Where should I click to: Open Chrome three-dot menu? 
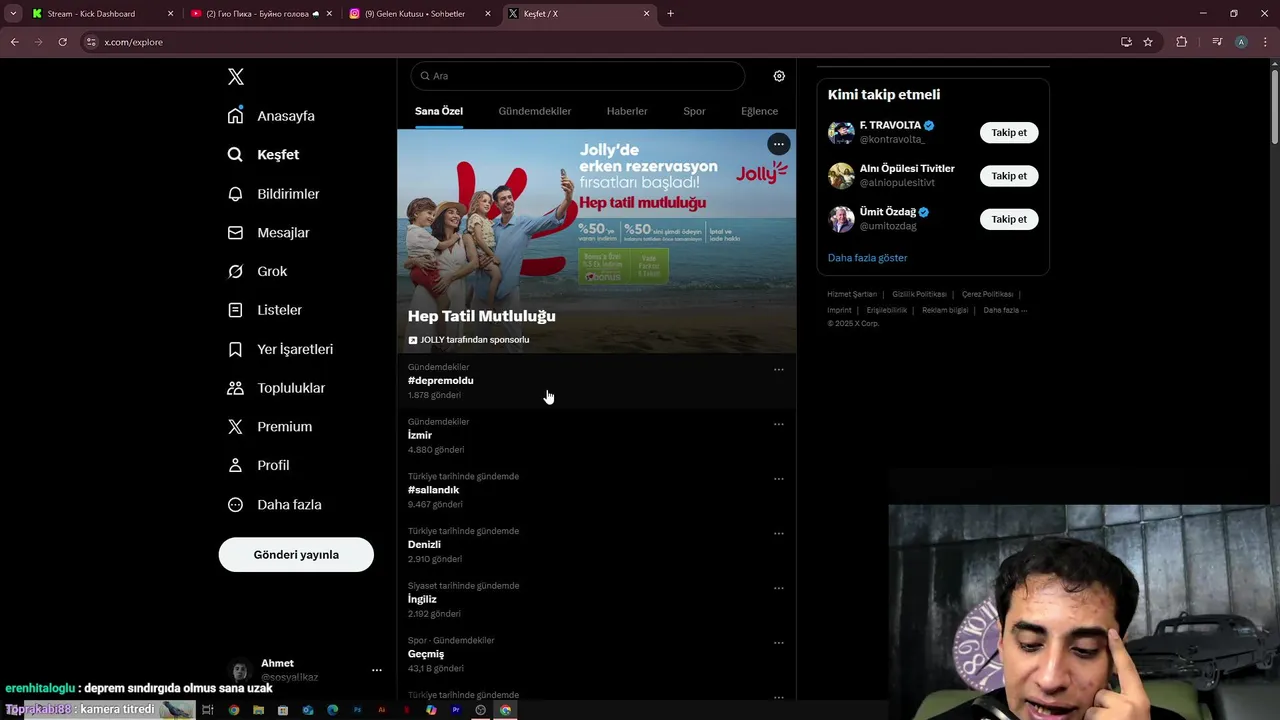tap(1265, 42)
